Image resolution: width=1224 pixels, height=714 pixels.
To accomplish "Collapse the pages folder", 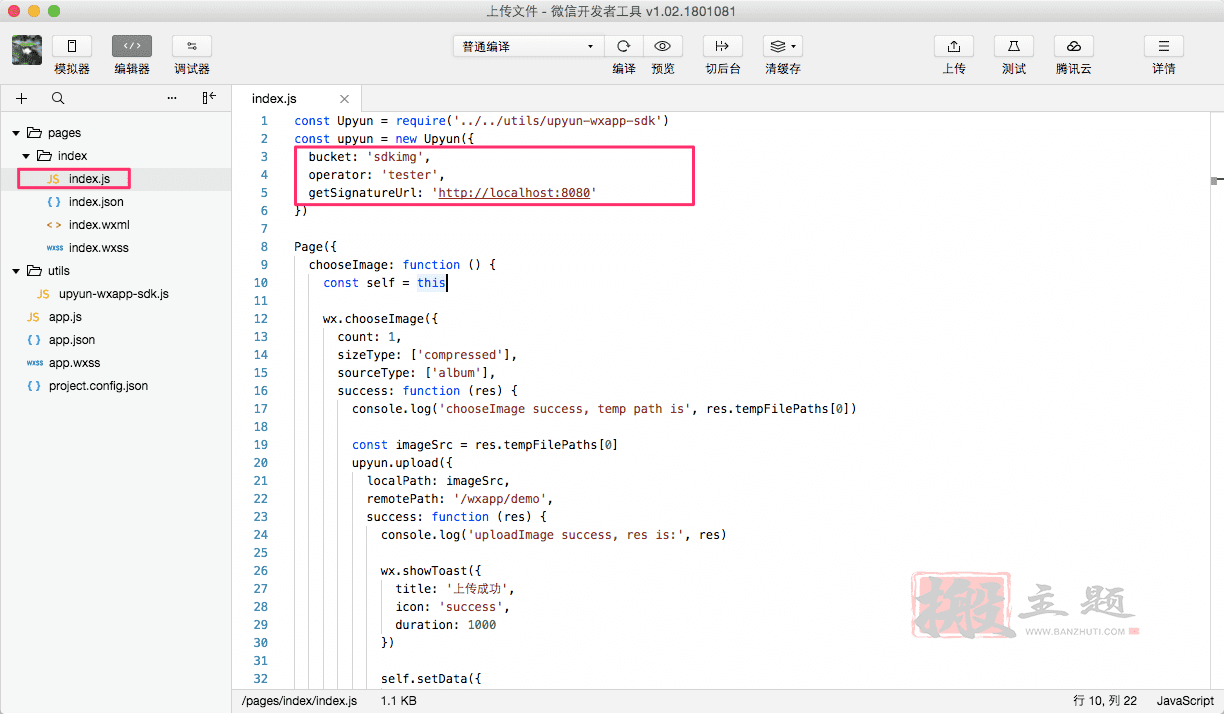I will click(x=16, y=133).
